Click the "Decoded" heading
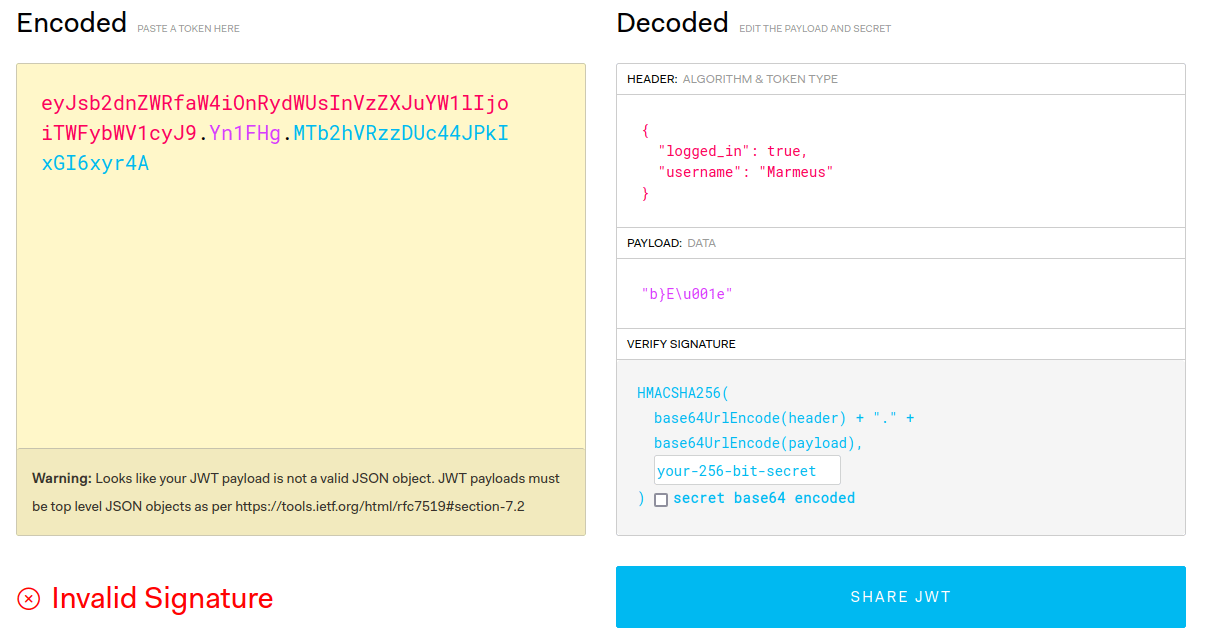Screen dimensions: 1208x644 pyautogui.click(x=672, y=22)
